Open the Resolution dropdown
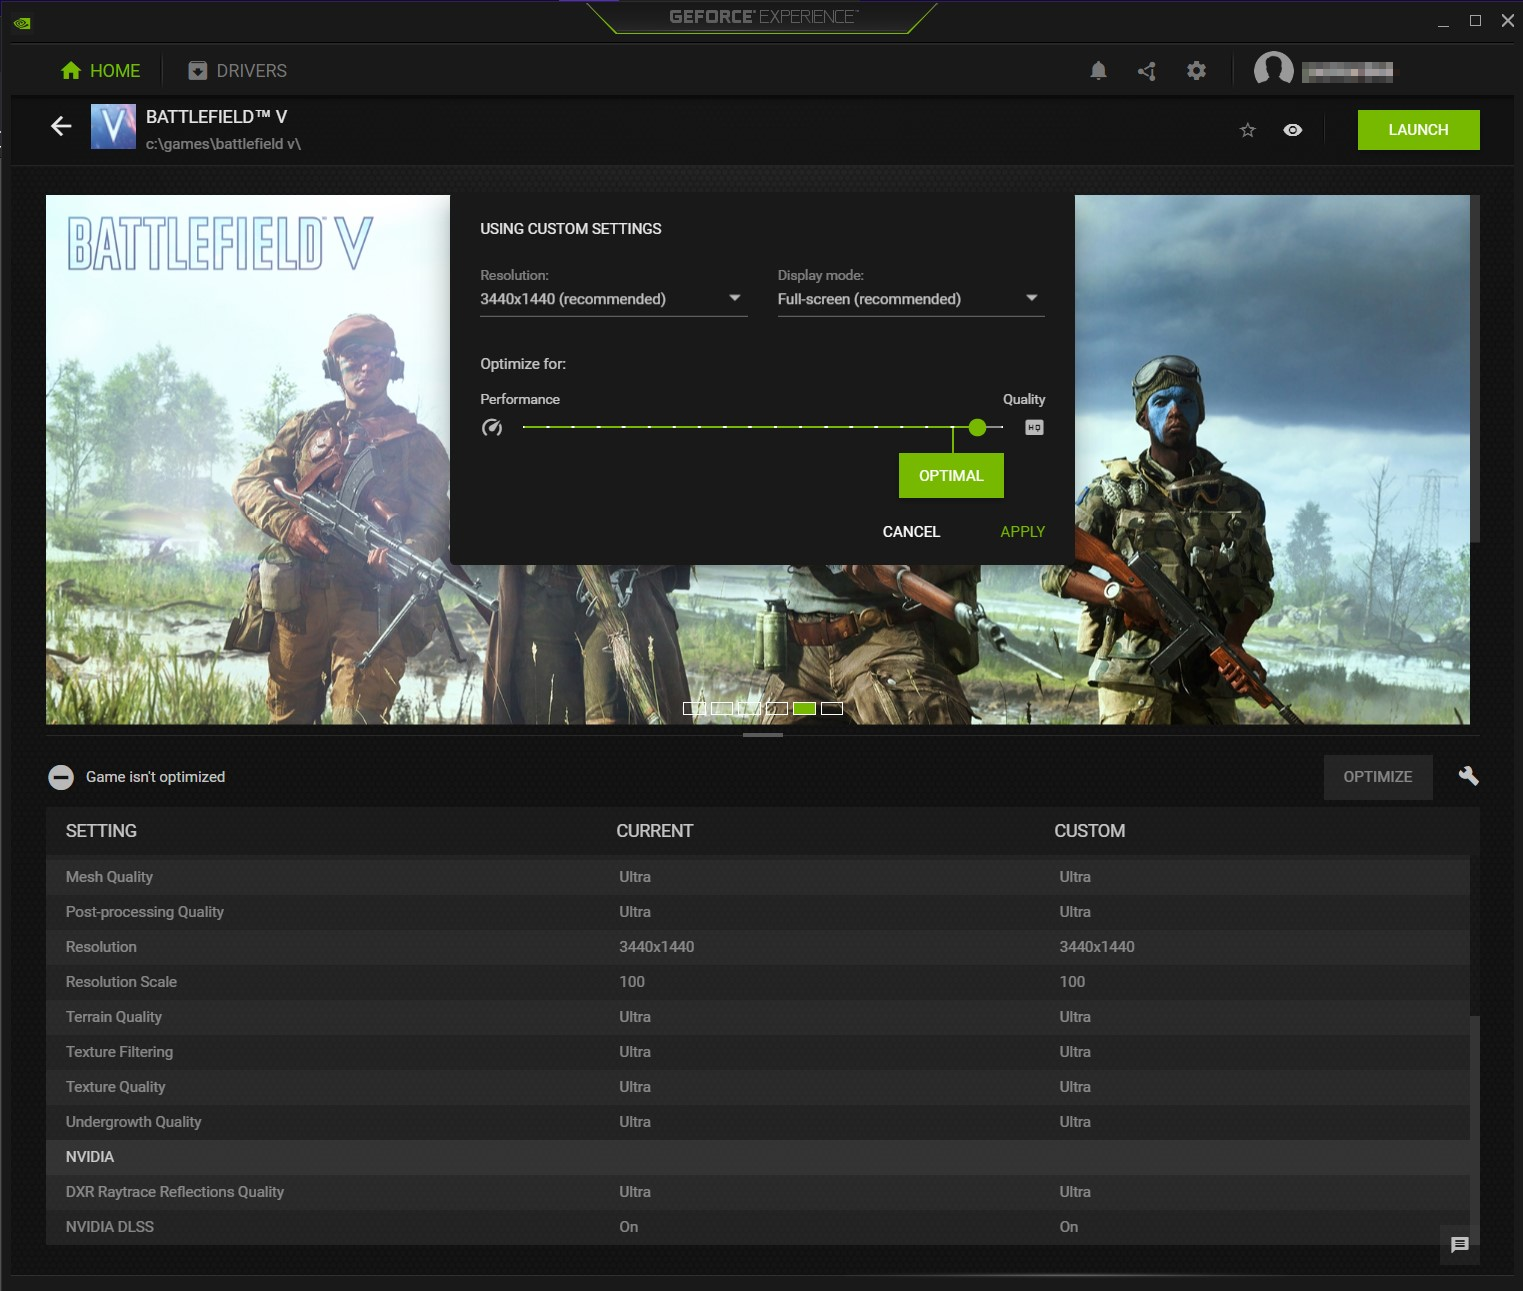 click(613, 299)
